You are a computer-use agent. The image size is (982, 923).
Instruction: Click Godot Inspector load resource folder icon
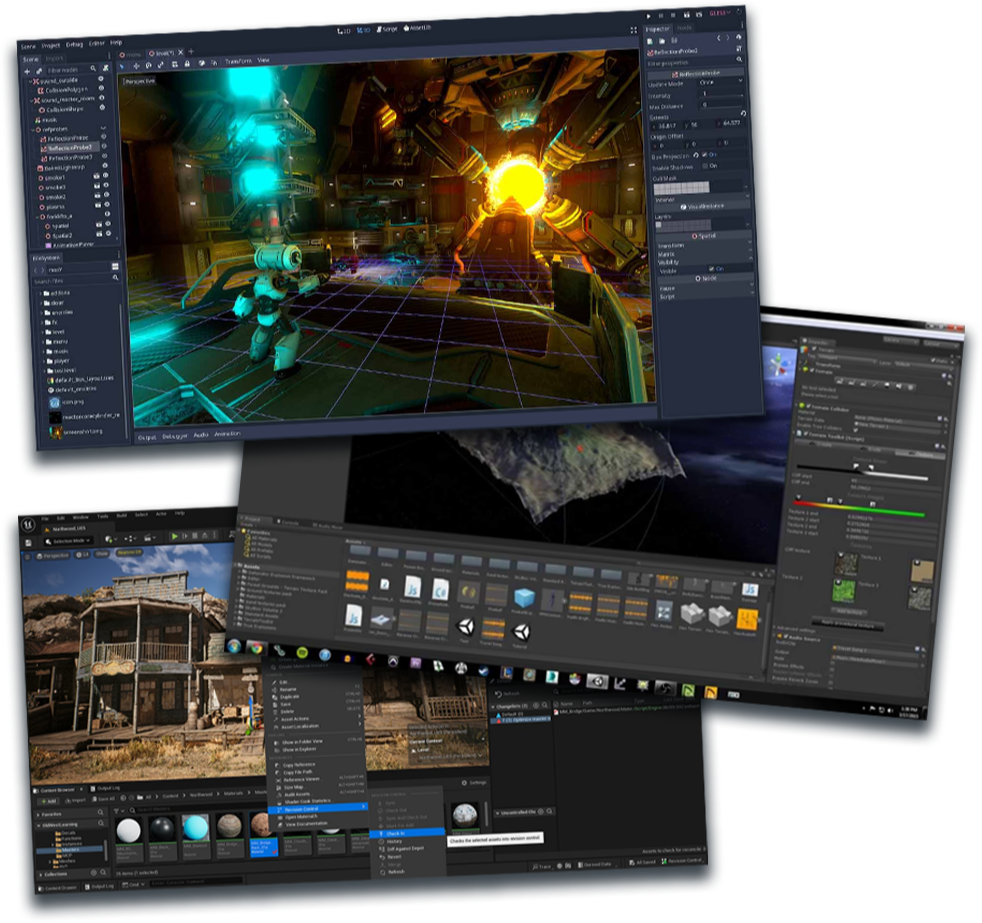click(x=662, y=41)
